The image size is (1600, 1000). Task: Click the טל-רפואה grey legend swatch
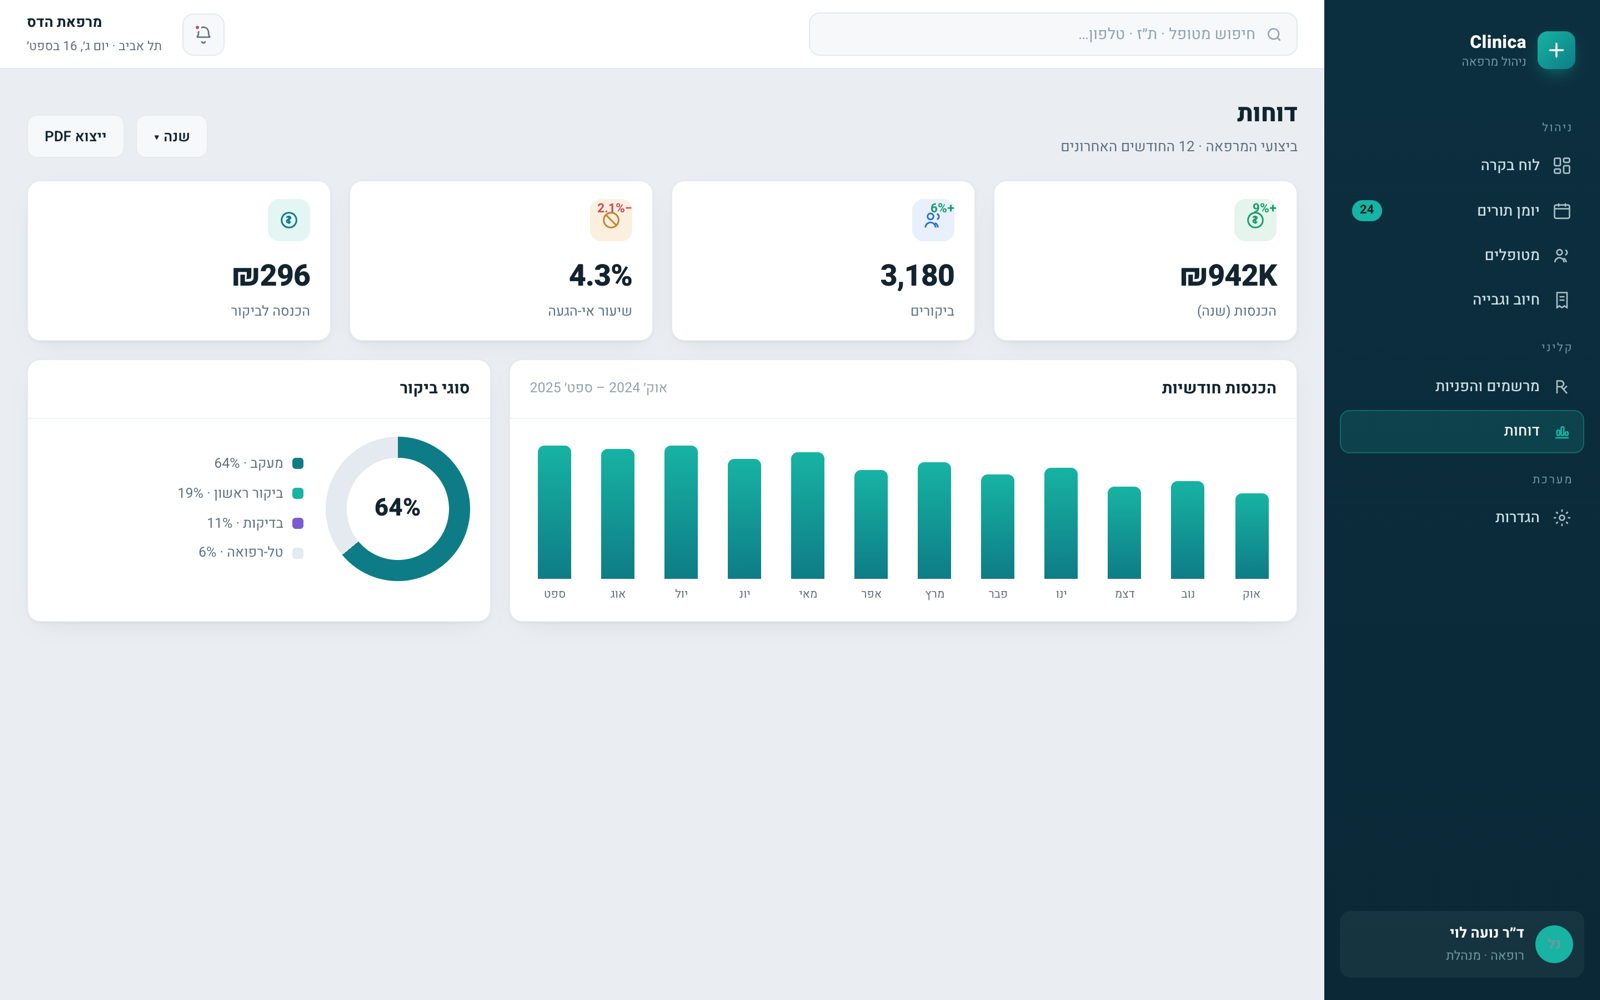(298, 553)
